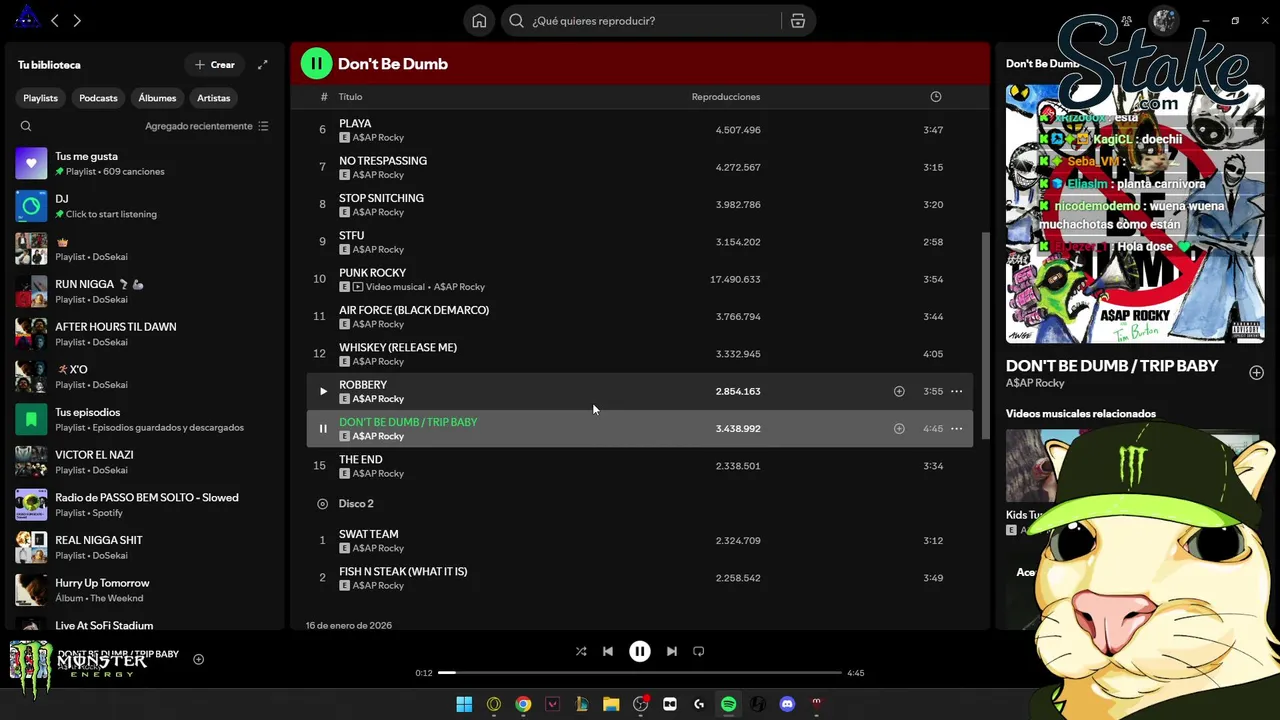Image resolution: width=1280 pixels, height=720 pixels.
Task: Open Hurry Up Tomorrow album
Action: (145, 590)
